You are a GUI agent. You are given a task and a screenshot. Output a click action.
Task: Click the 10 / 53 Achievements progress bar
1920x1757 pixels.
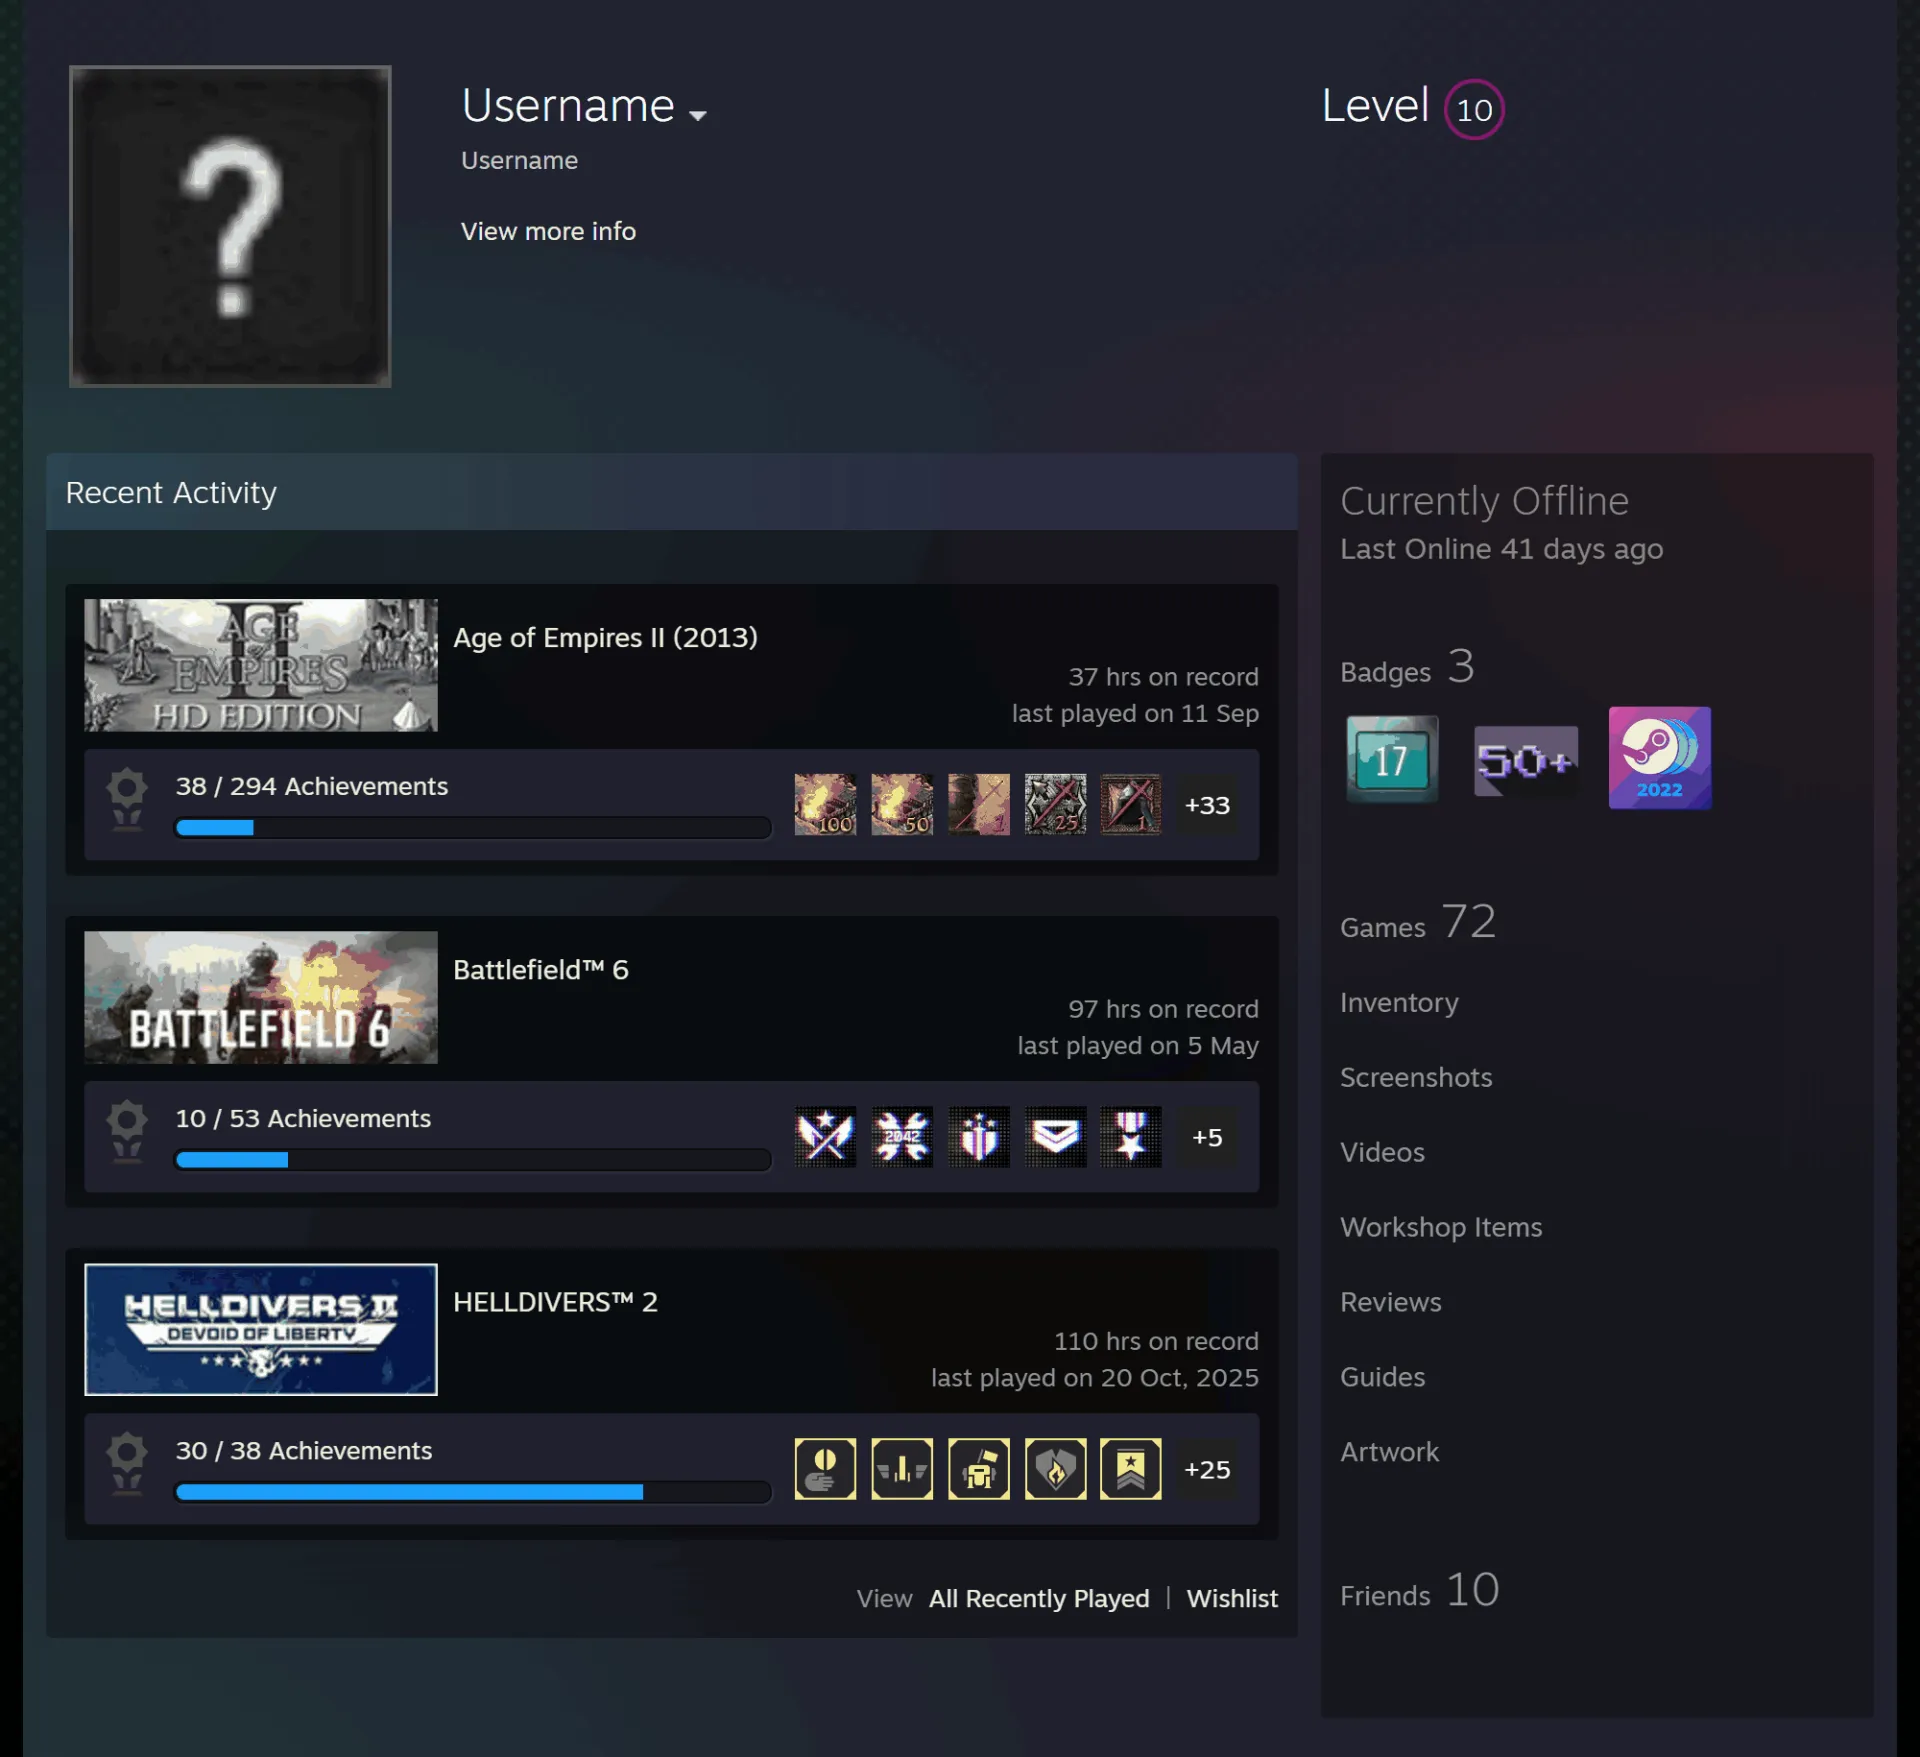pyautogui.click(x=473, y=1159)
